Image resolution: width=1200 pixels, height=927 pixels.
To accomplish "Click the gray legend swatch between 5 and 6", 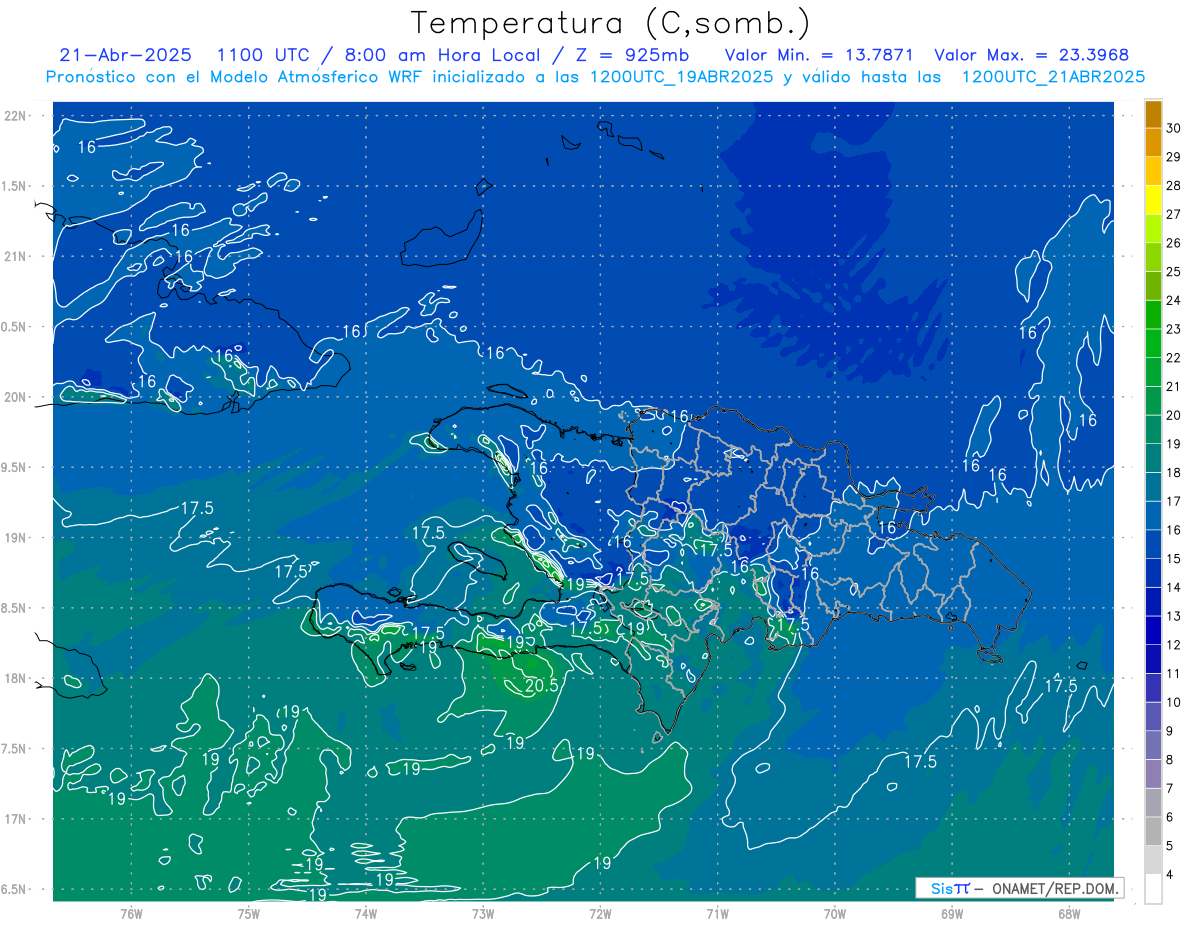I will tap(1153, 832).
